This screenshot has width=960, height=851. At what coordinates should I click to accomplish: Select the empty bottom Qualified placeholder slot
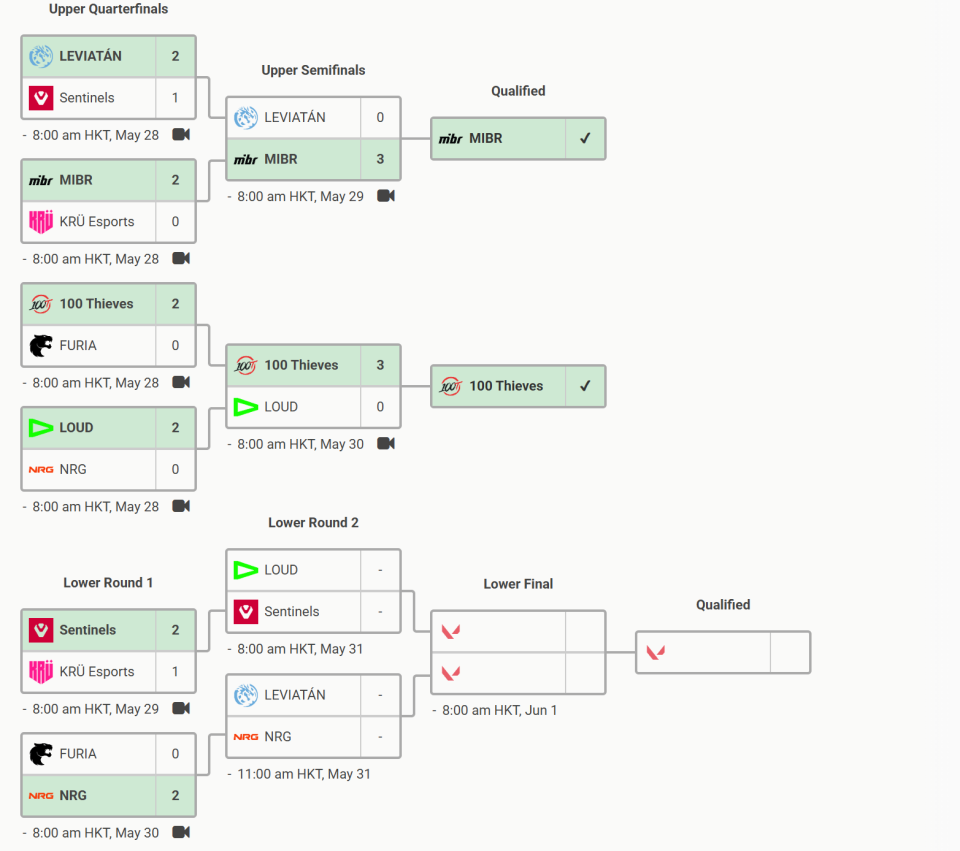click(723, 653)
